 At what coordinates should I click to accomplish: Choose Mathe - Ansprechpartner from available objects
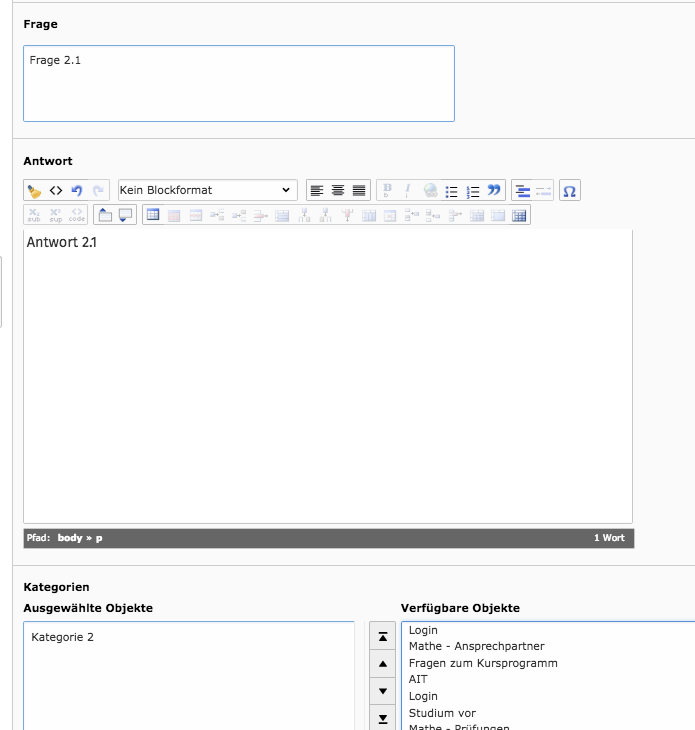(x=476, y=646)
